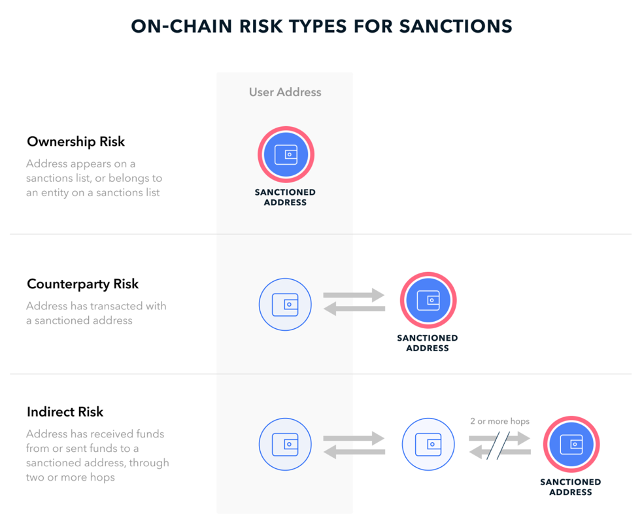The image size is (642, 514).
Task: Click the main title about sanctions risk types
Action: [x=320, y=27]
